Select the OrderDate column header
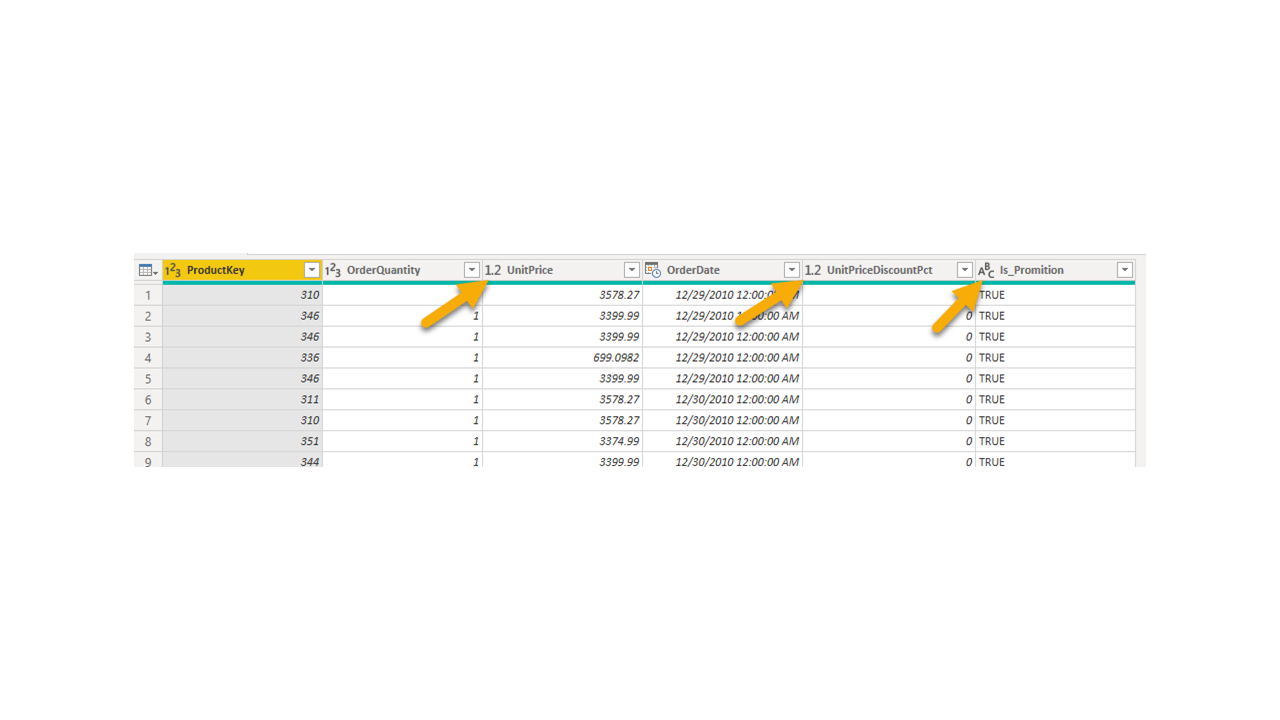 click(x=723, y=270)
